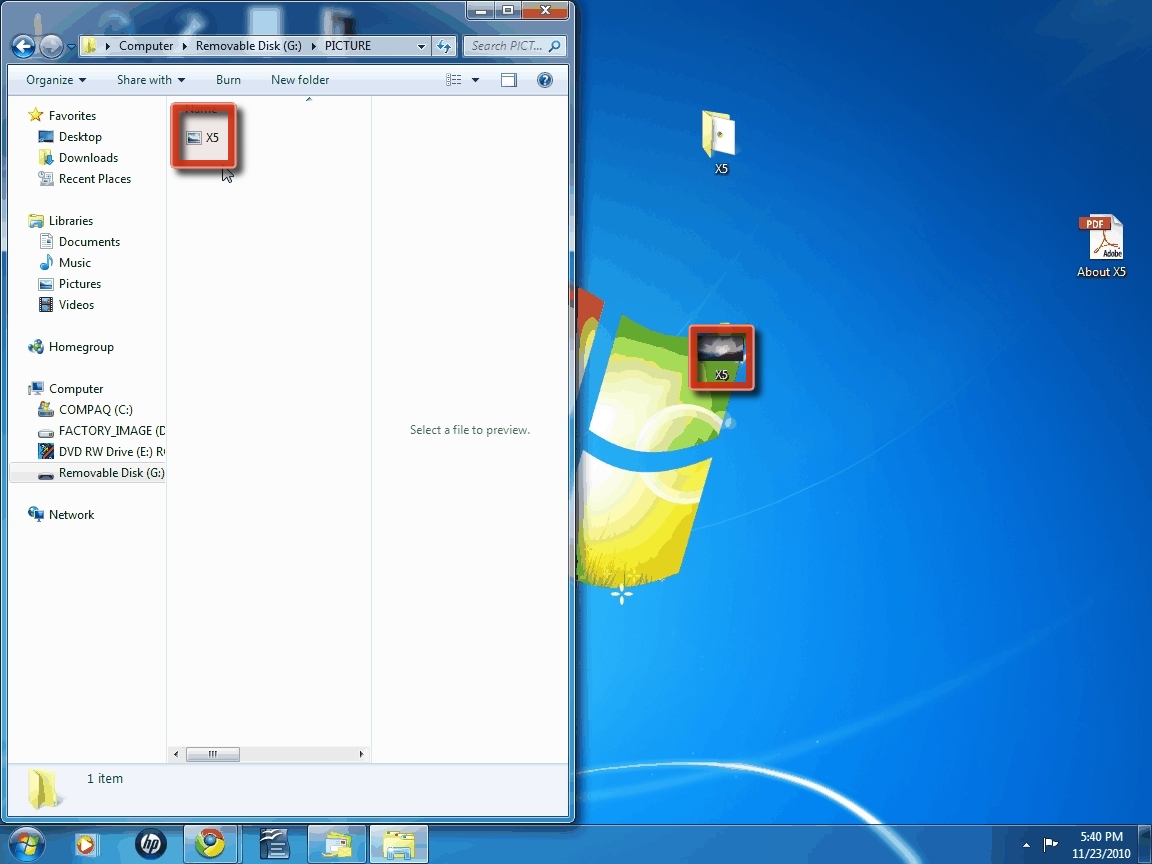Maximize the Explorer window

(x=508, y=10)
